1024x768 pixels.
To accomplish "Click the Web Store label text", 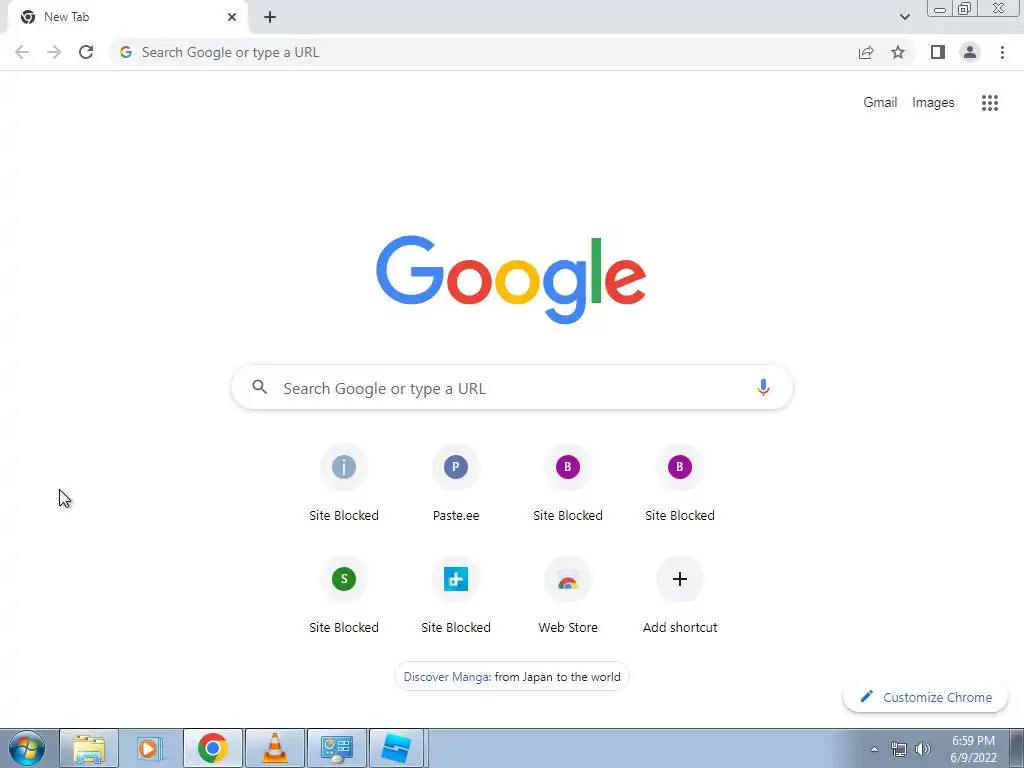I will pyautogui.click(x=568, y=627).
